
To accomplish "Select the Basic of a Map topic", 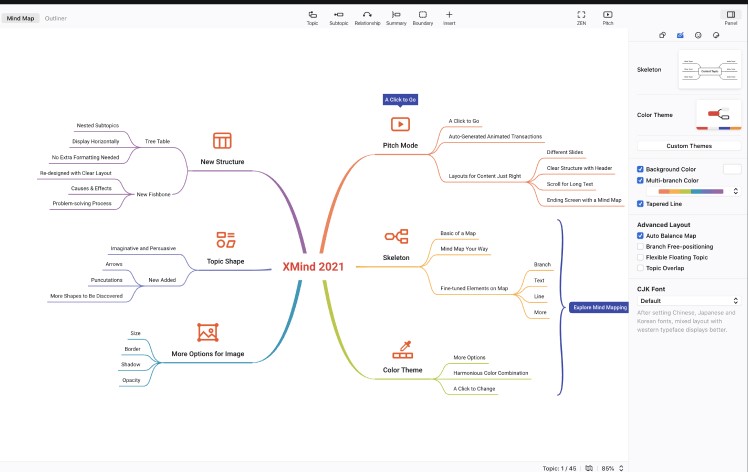I will tap(458, 233).
